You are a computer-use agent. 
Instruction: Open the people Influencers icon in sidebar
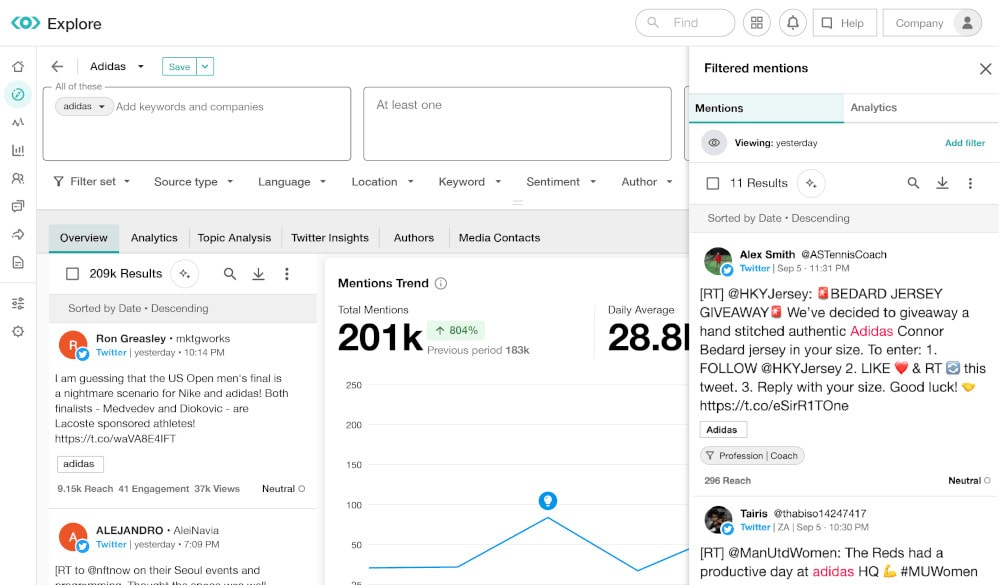pos(18,178)
